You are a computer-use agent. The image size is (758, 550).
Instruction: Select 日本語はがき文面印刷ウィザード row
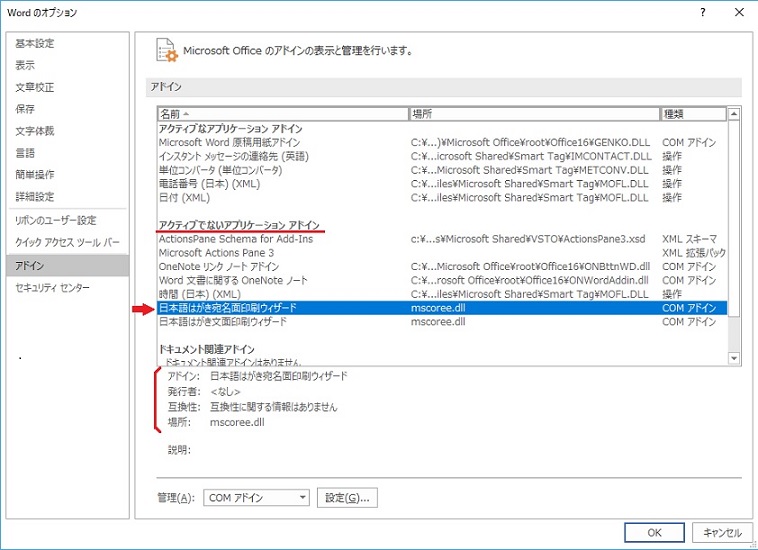point(442,321)
